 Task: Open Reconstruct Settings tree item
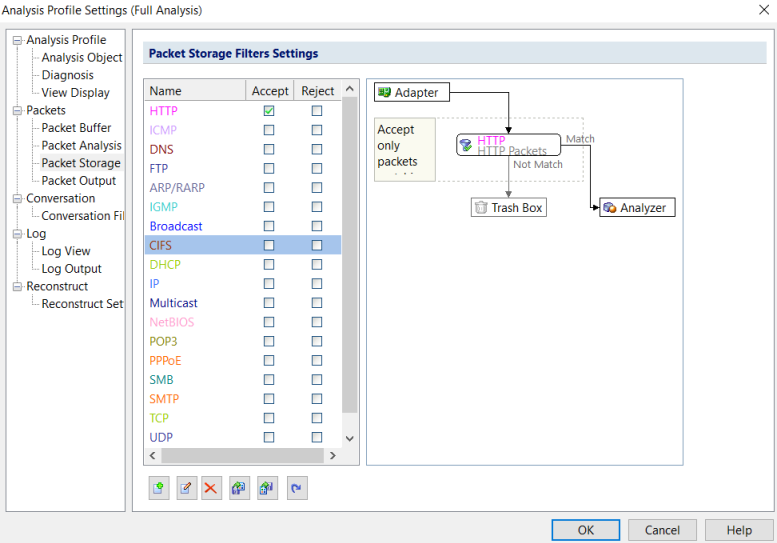point(82,304)
